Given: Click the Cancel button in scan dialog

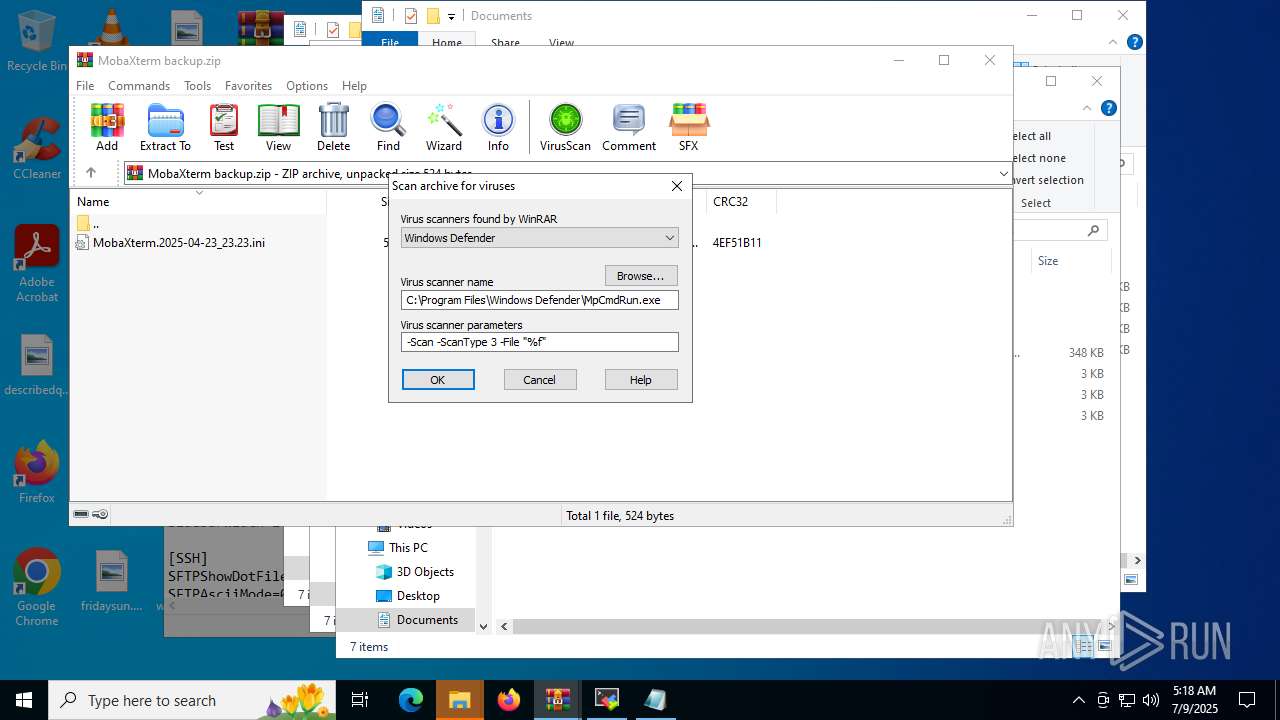Looking at the screenshot, I should click(x=539, y=380).
